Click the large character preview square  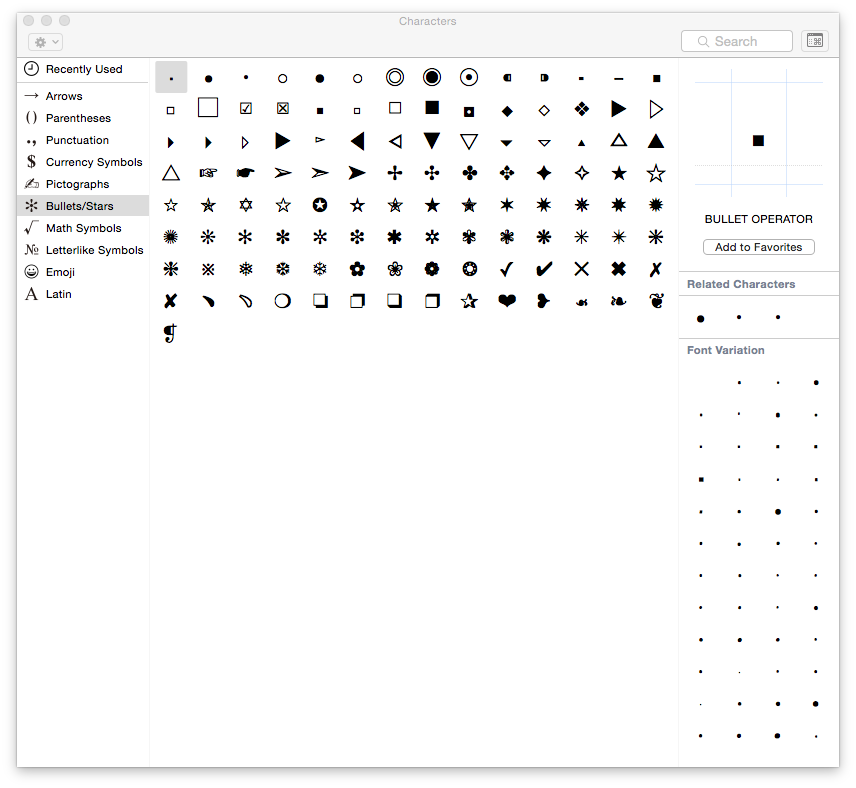758,141
